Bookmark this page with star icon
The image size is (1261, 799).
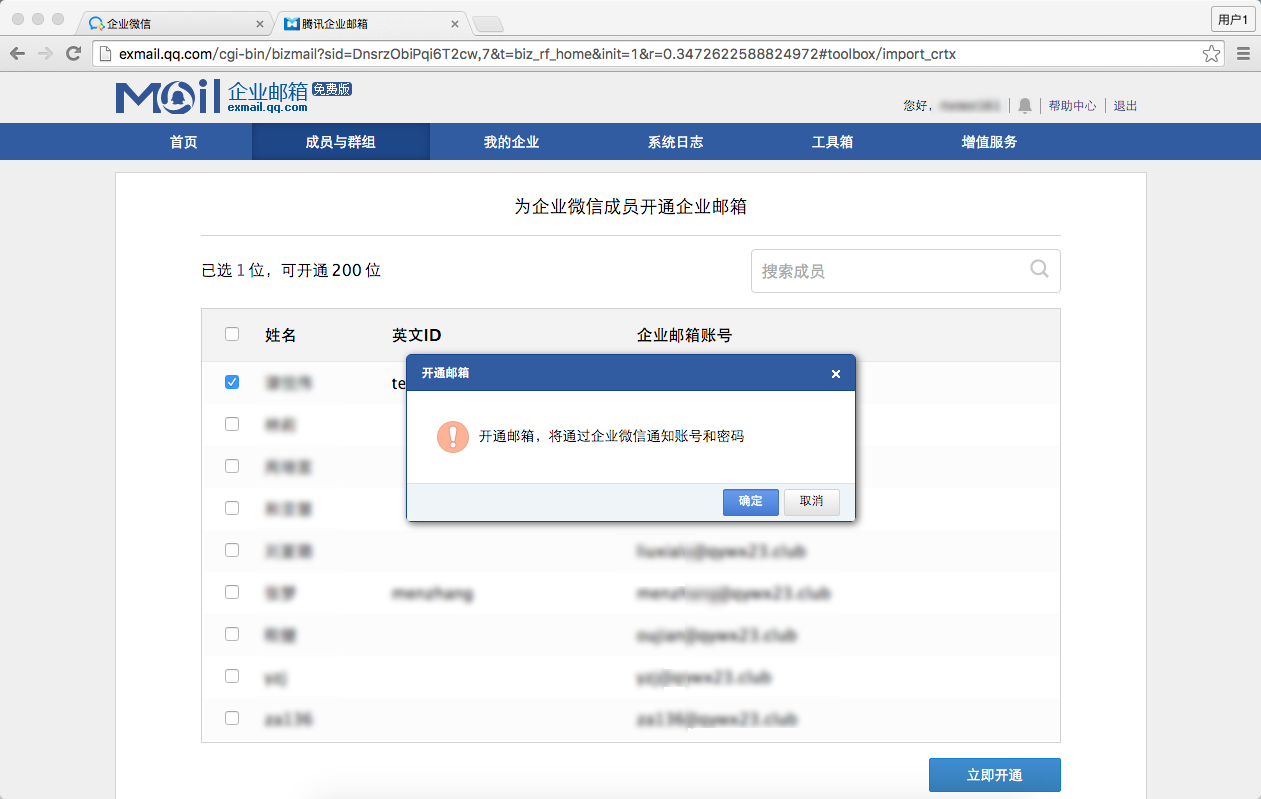tap(1211, 54)
